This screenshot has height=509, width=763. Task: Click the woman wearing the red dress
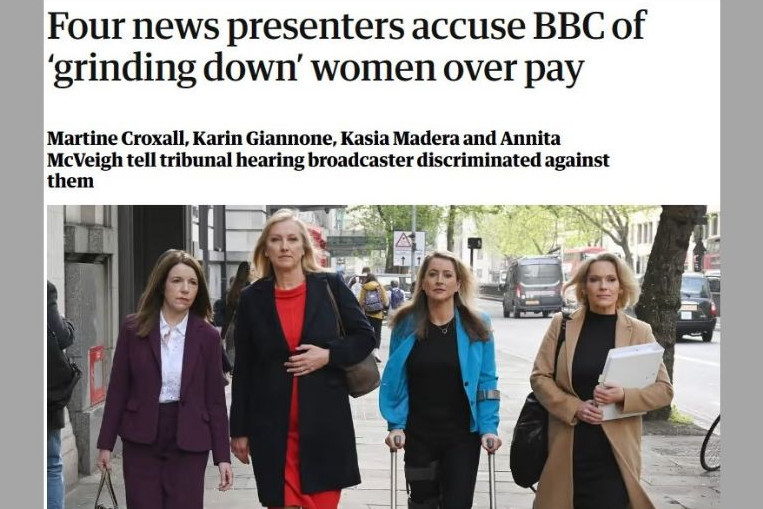(299, 360)
